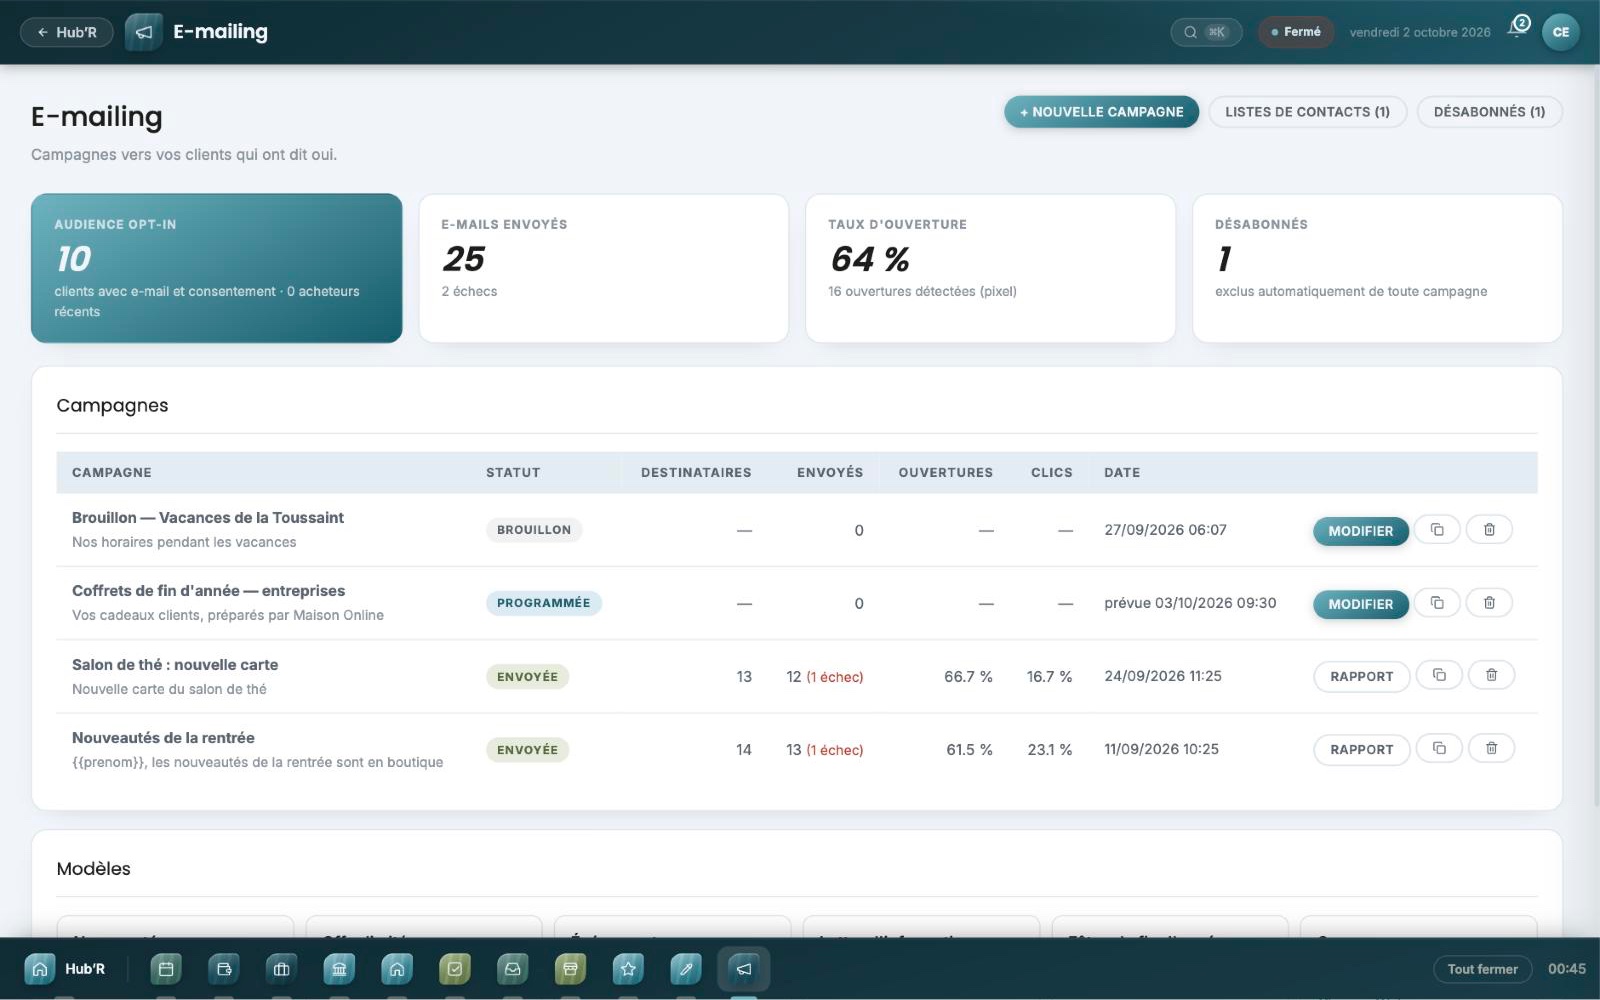
Task: Click the Fermé status pill
Action: click(1296, 32)
